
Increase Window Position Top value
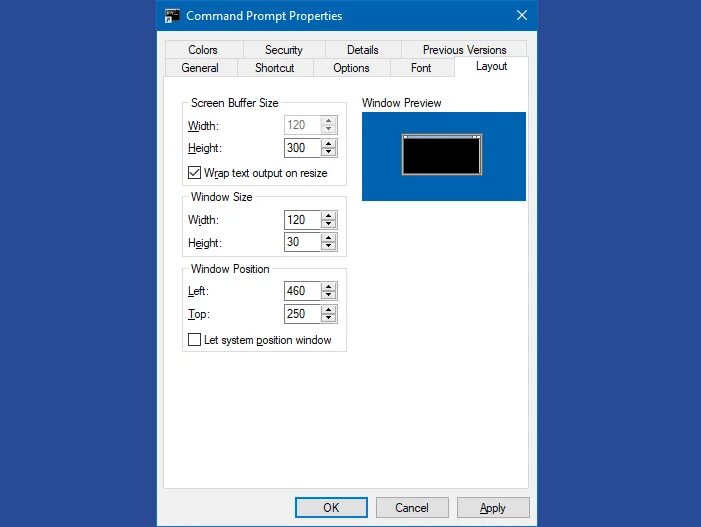tap(329, 310)
